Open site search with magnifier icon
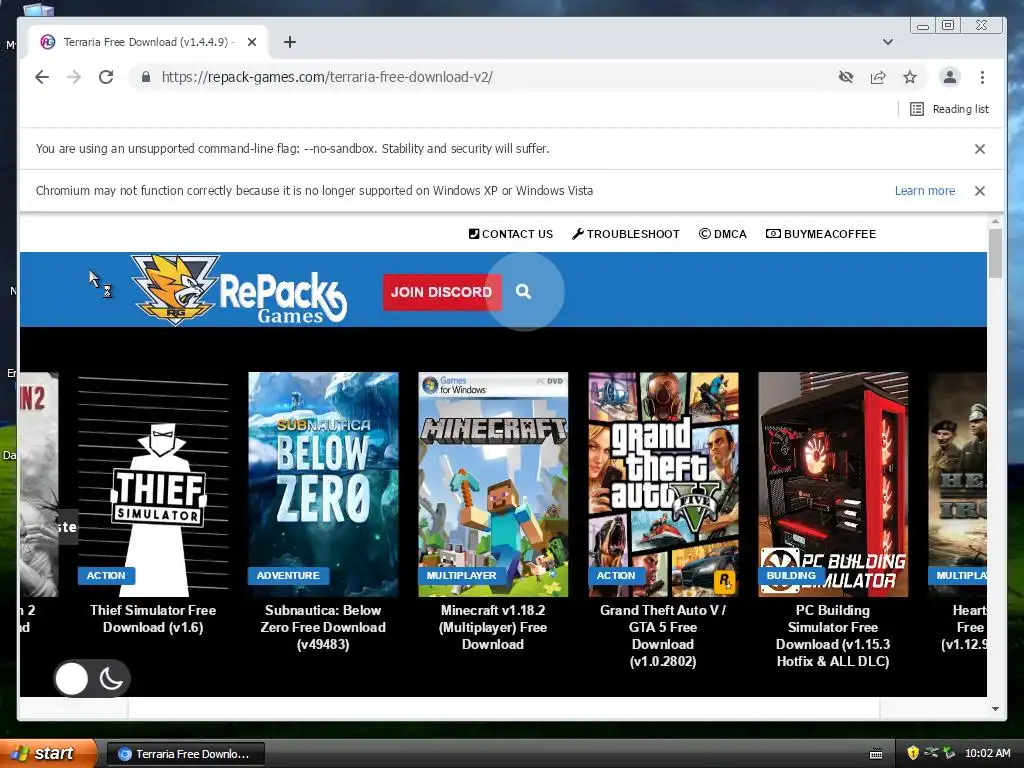Screen dimensions: 1024x768 (x=523, y=291)
